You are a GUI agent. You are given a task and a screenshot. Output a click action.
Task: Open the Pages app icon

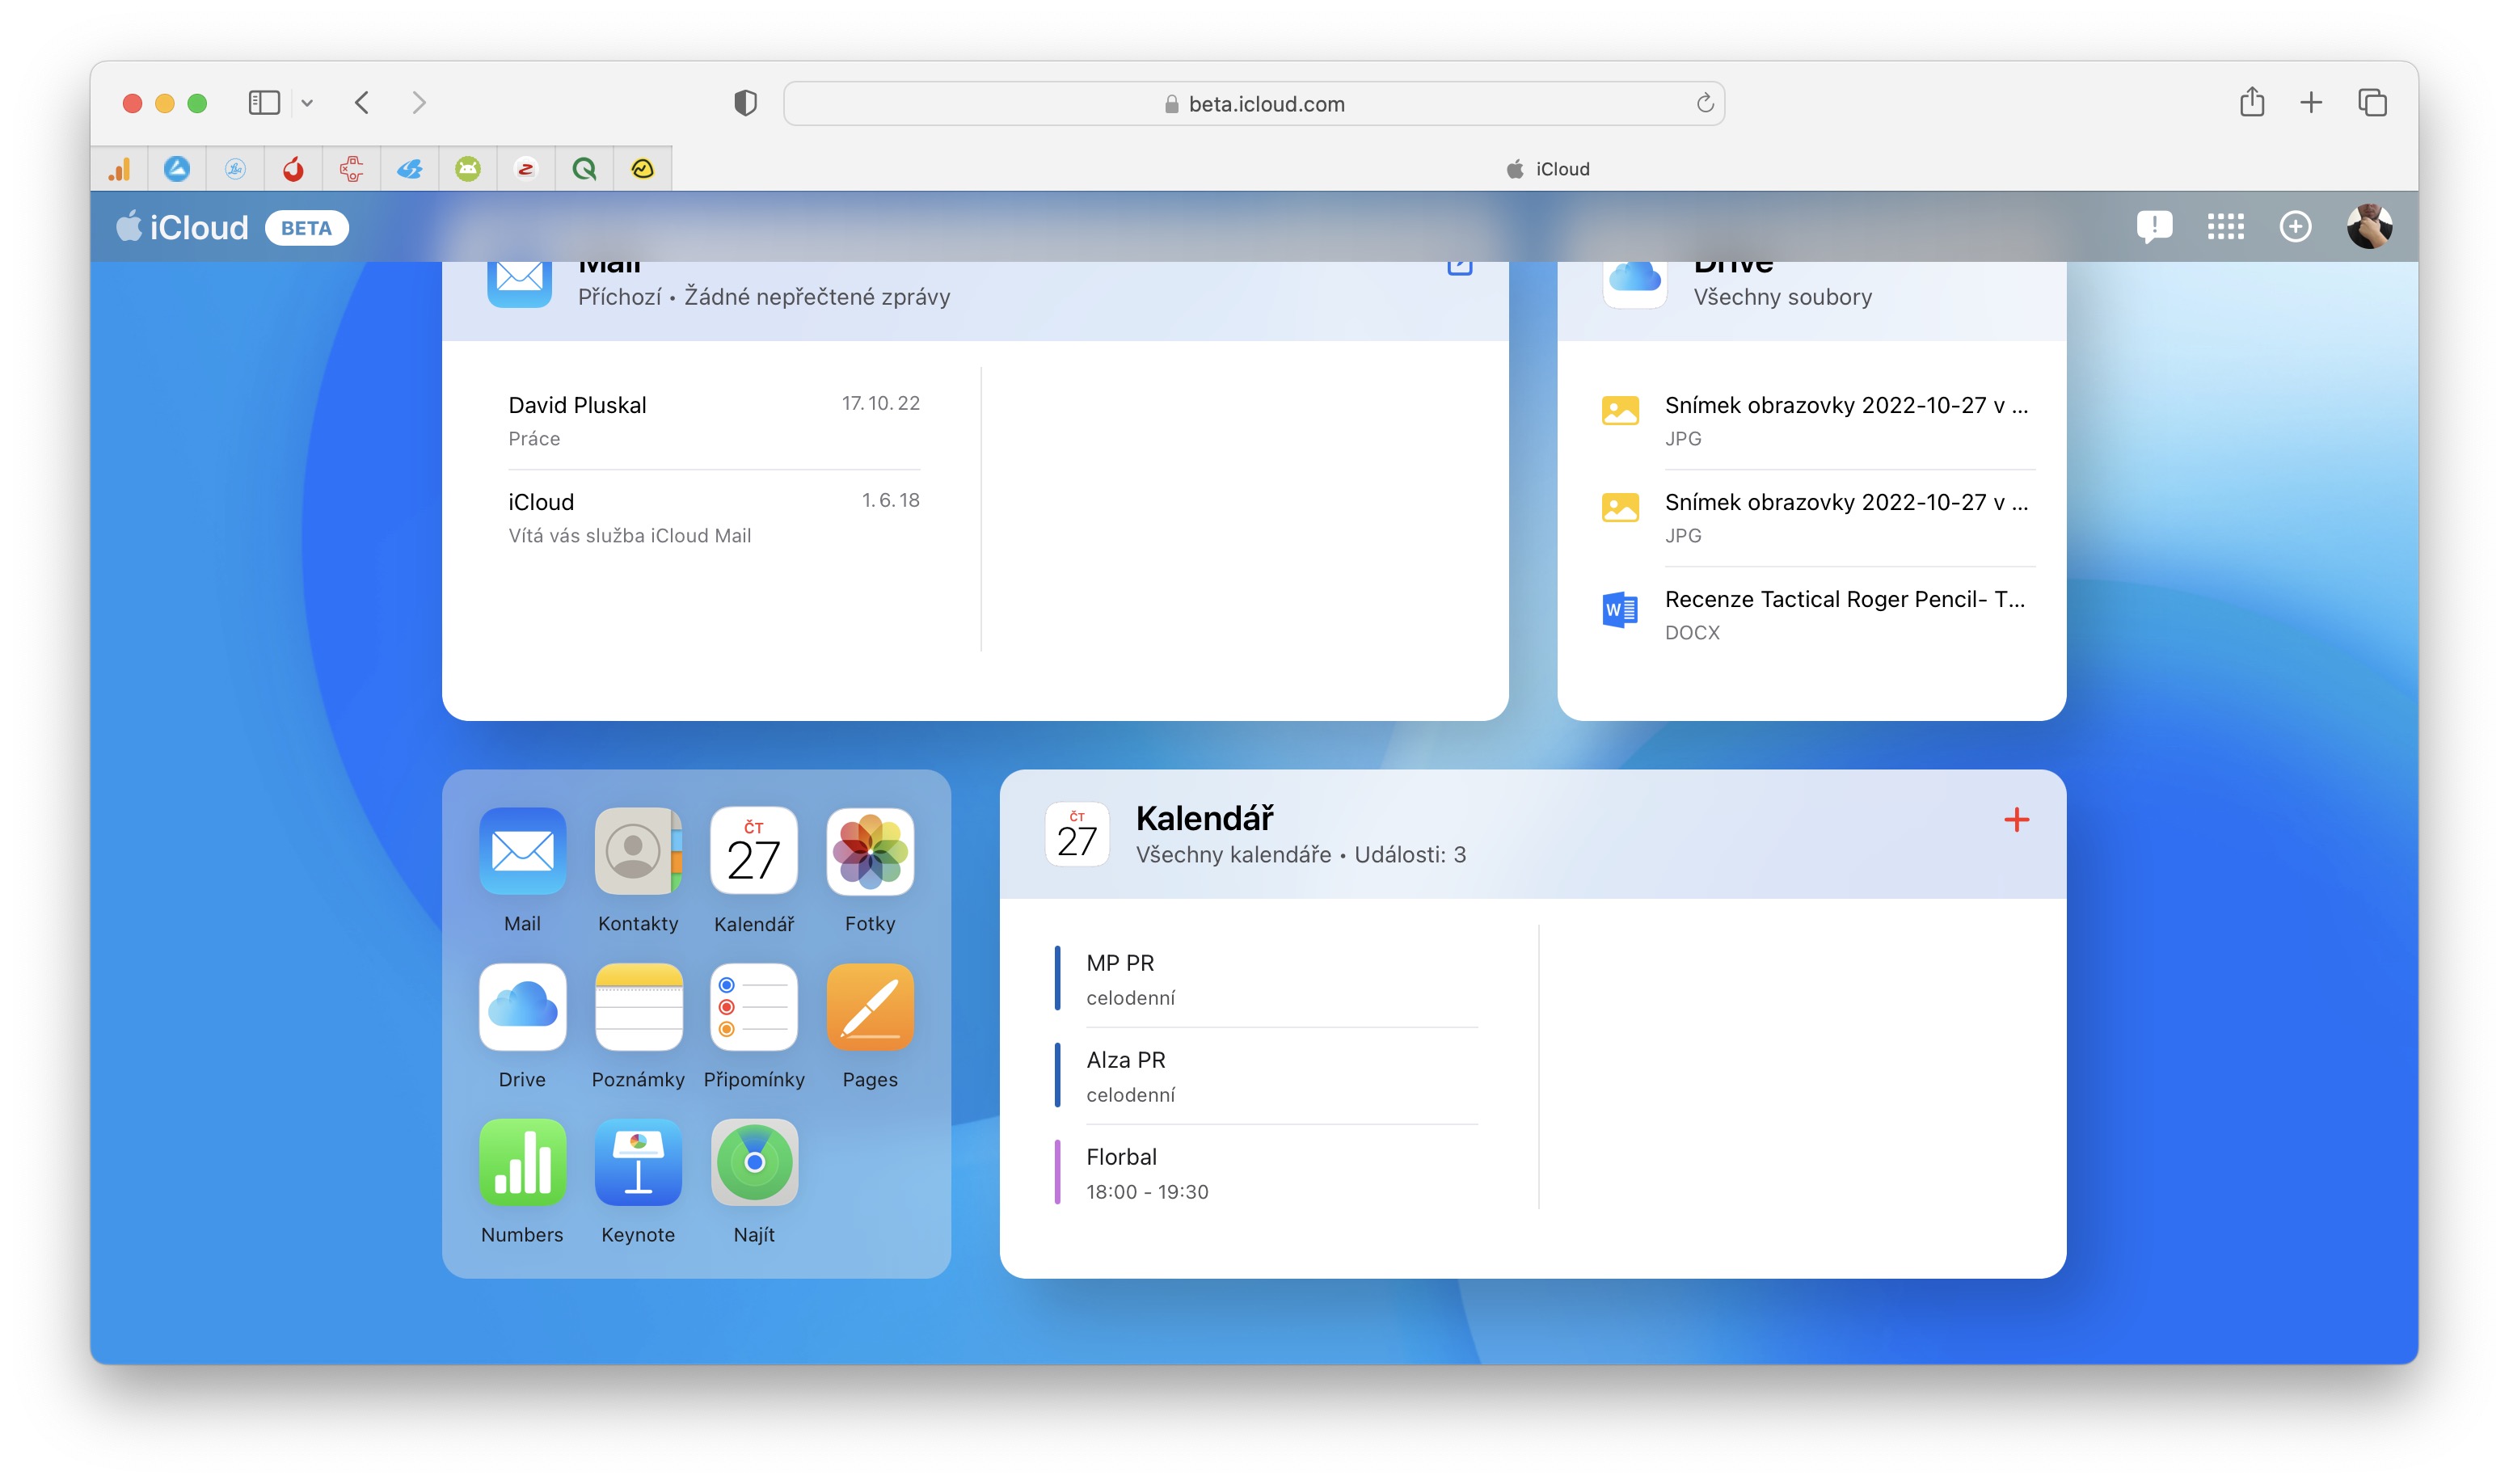[x=869, y=1007]
